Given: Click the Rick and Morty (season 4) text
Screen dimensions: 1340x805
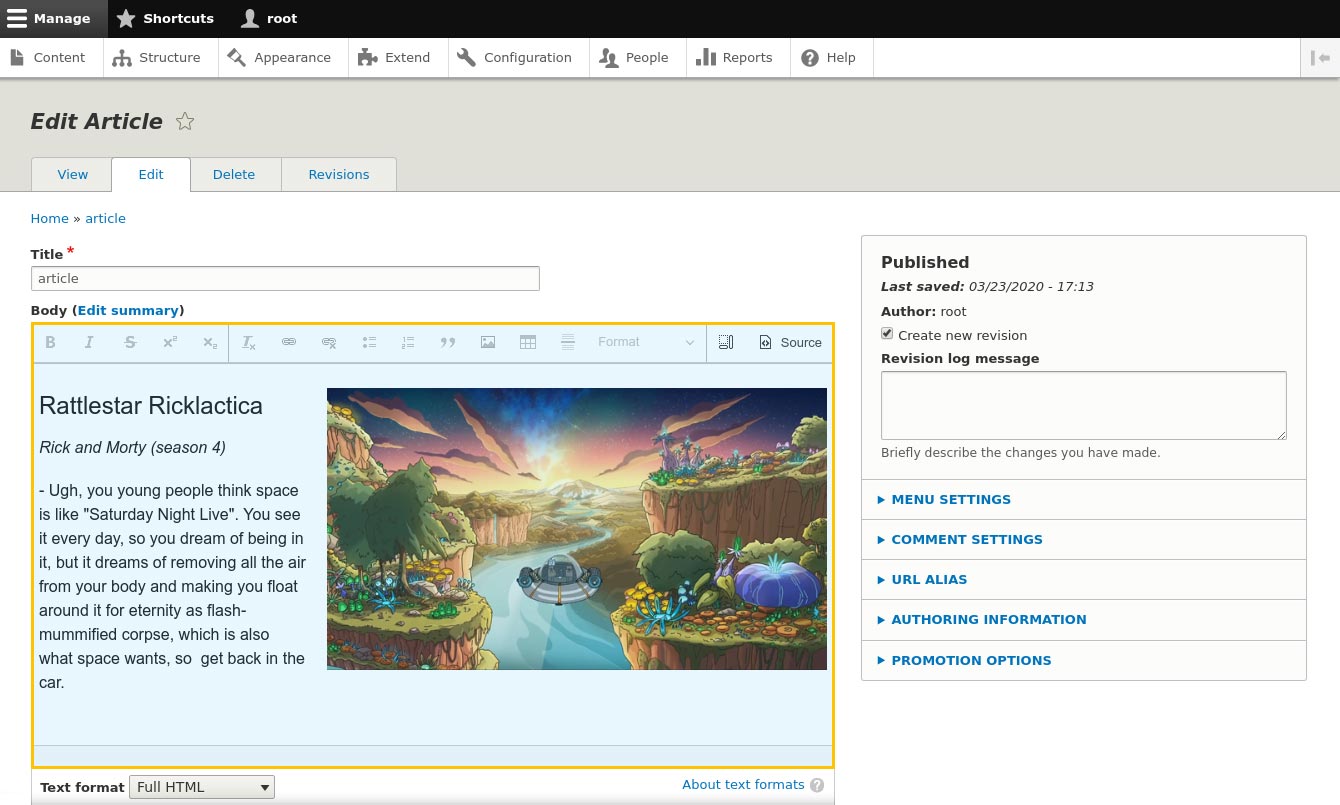Looking at the screenshot, I should (x=132, y=447).
